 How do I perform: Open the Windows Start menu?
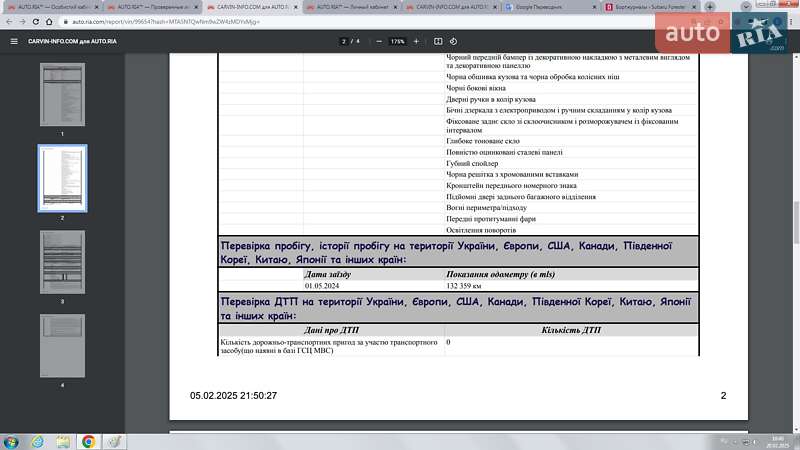[12, 441]
